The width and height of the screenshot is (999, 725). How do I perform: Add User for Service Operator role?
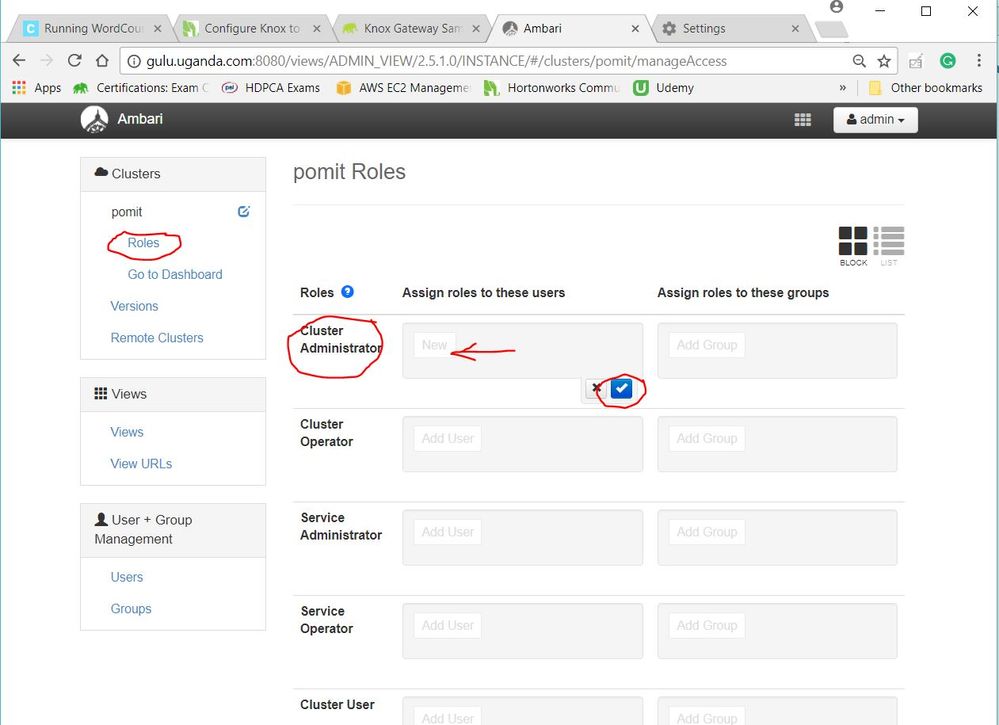point(447,626)
